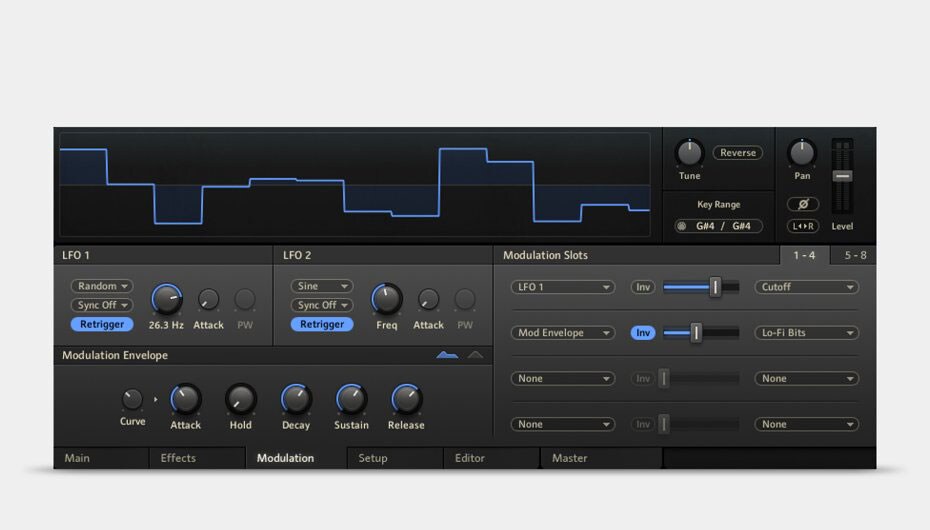The width and height of the screenshot is (930, 530).
Task: Open the Cutoff destination dropdown
Action: coord(806,287)
